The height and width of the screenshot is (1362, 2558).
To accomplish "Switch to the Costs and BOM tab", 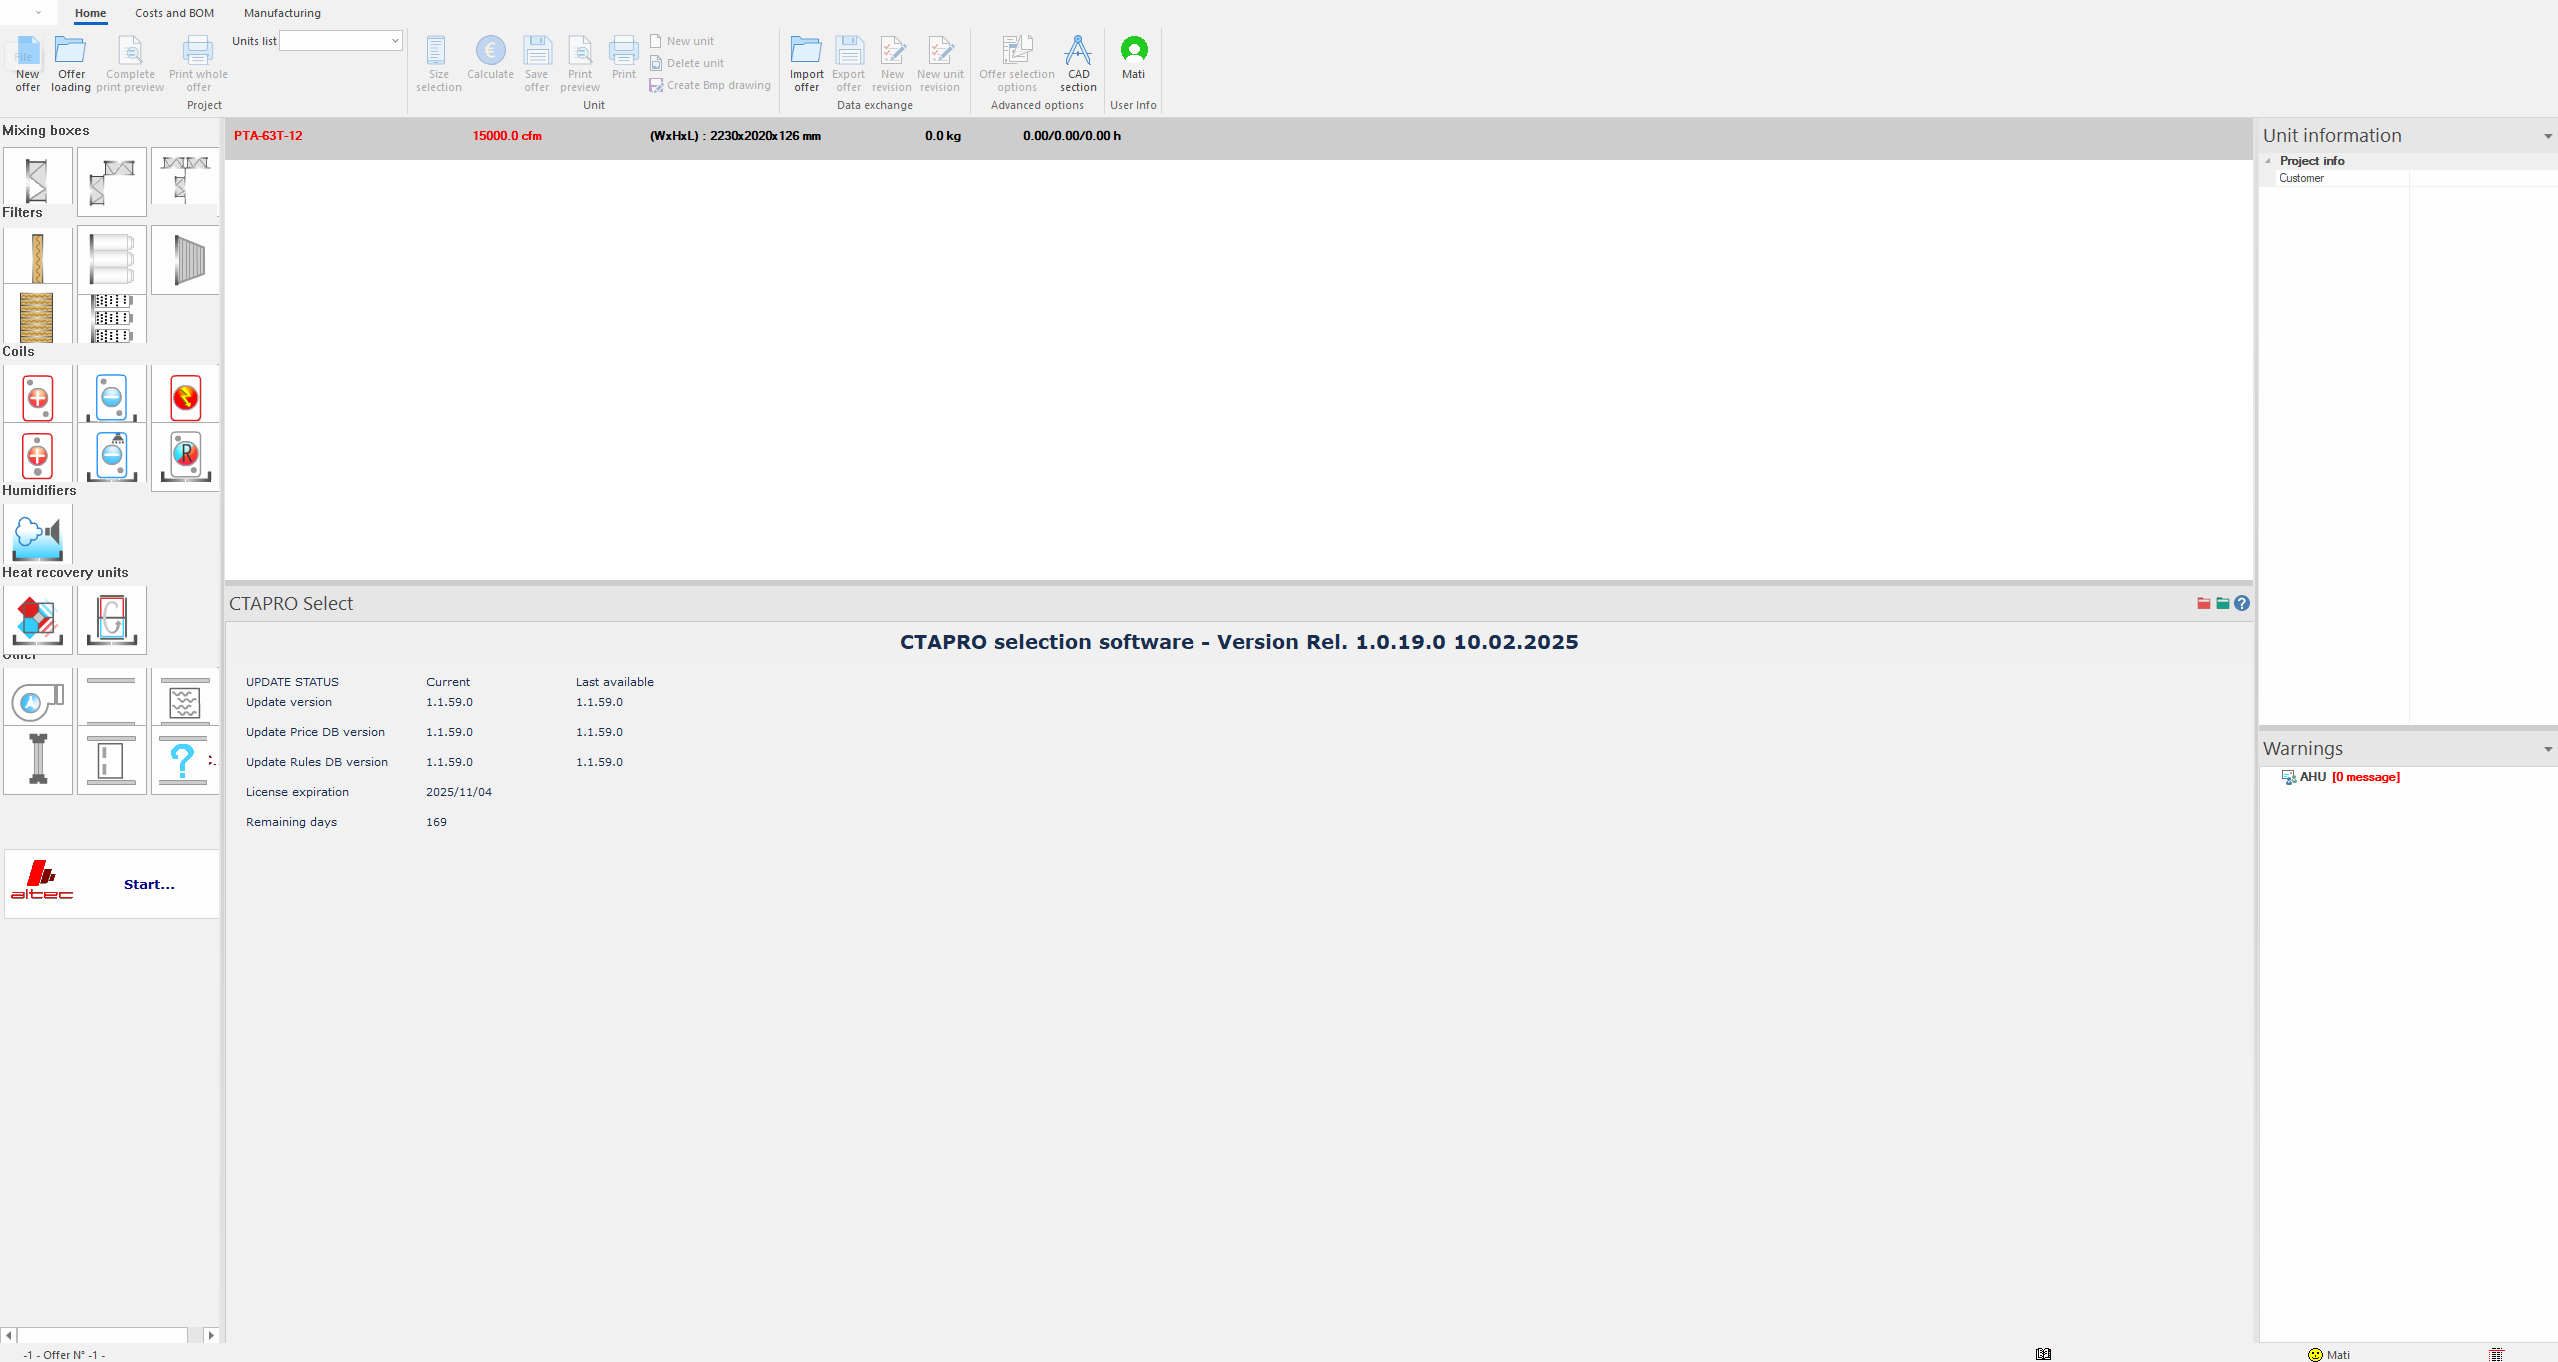I will tap(175, 13).
